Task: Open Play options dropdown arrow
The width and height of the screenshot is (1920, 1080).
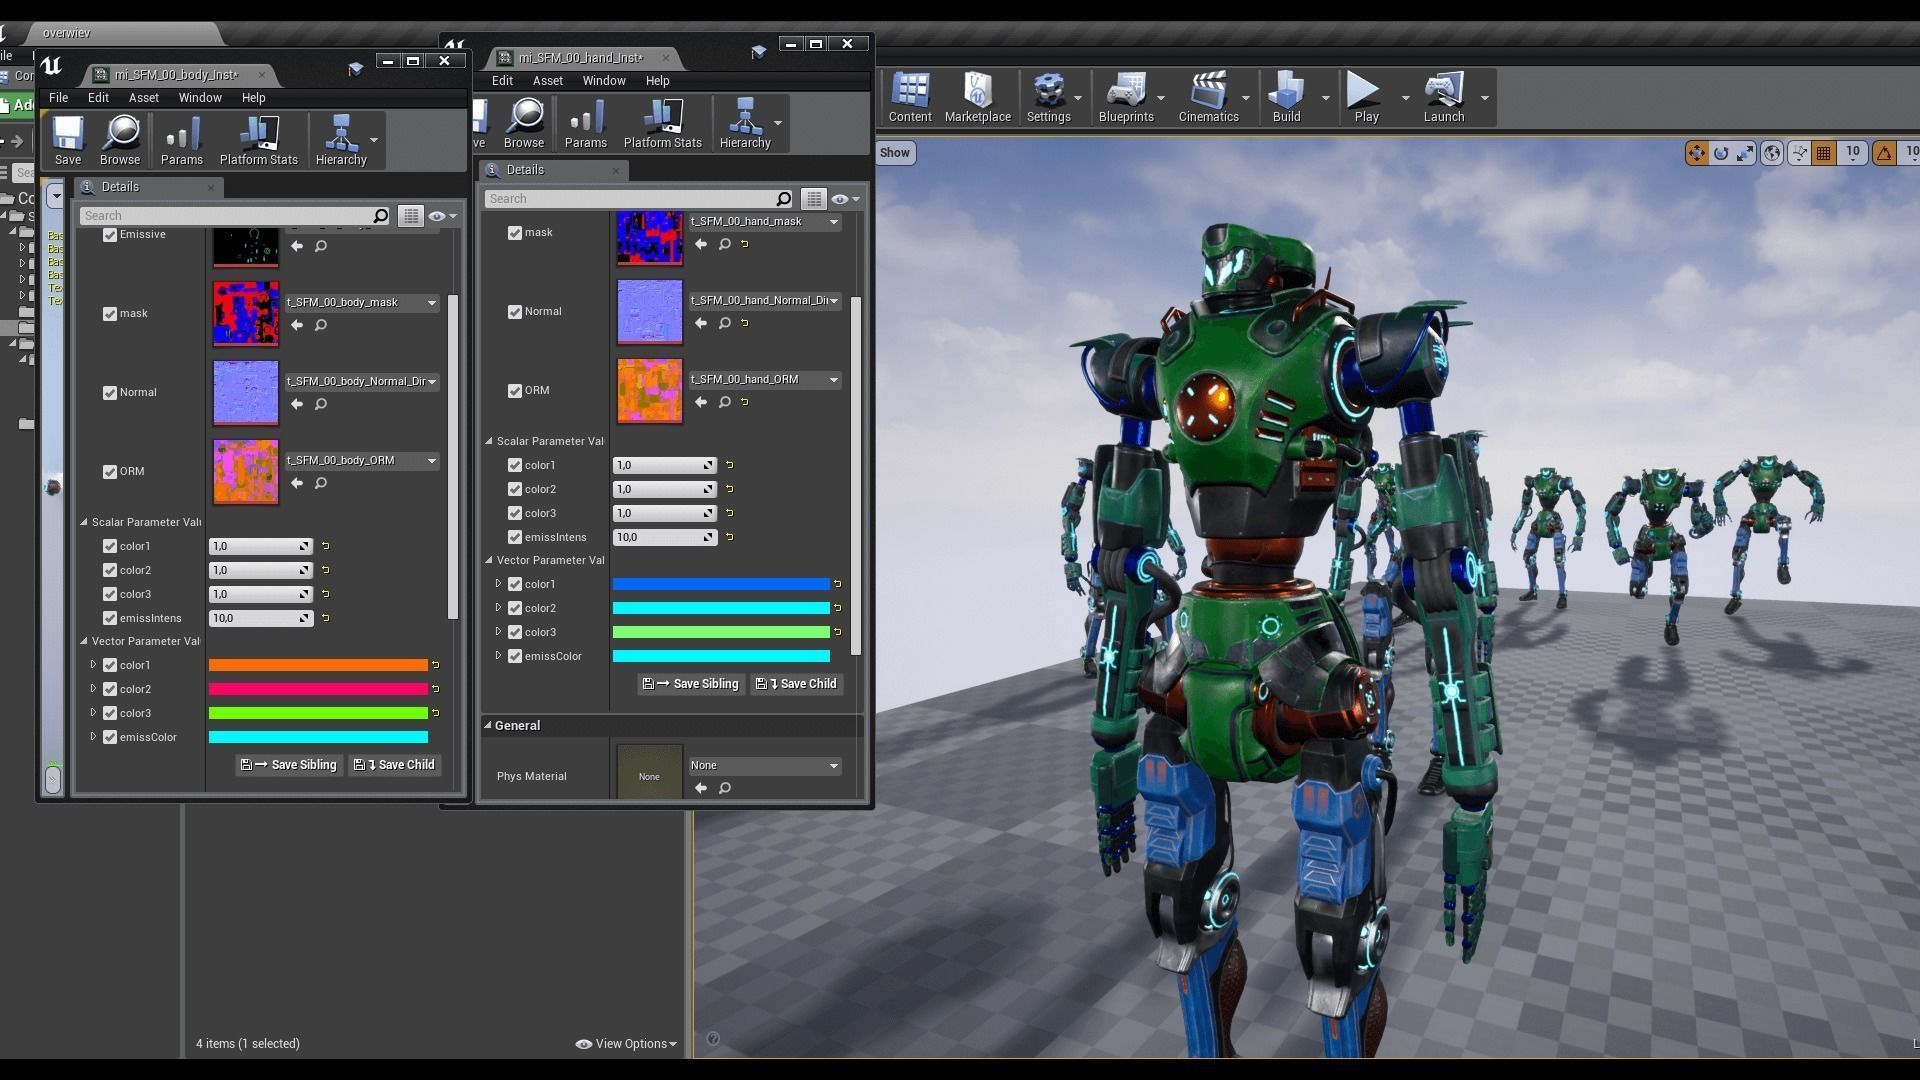Action: [x=1405, y=98]
